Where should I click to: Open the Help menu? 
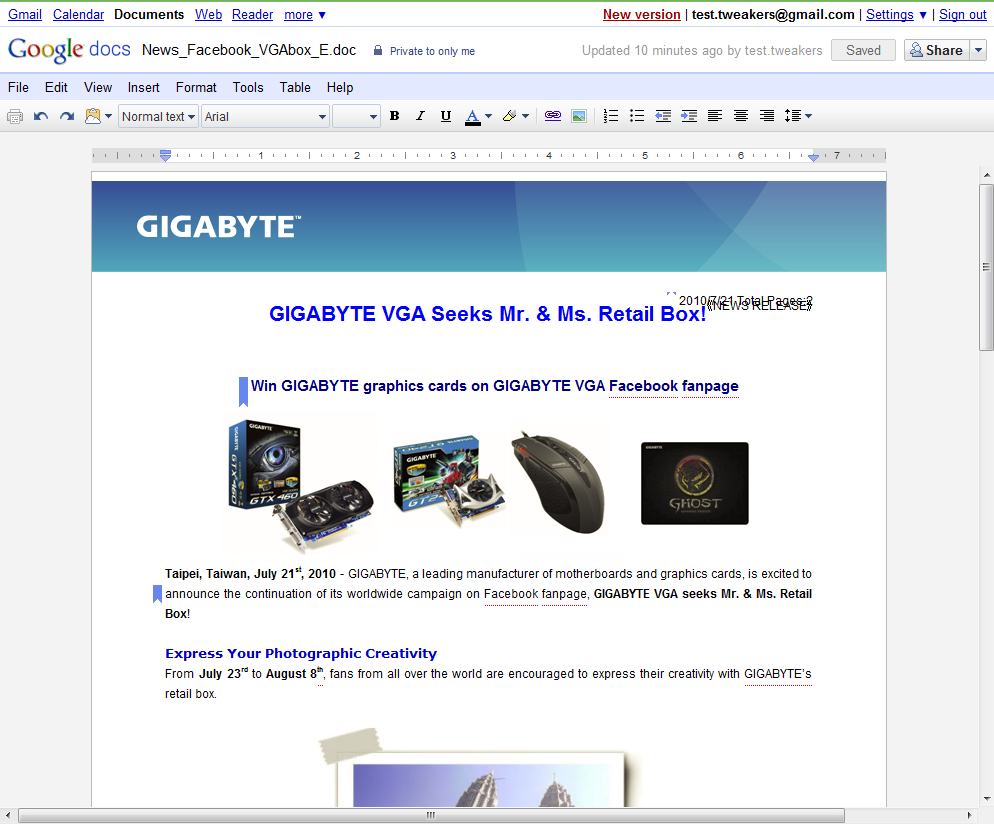point(340,87)
